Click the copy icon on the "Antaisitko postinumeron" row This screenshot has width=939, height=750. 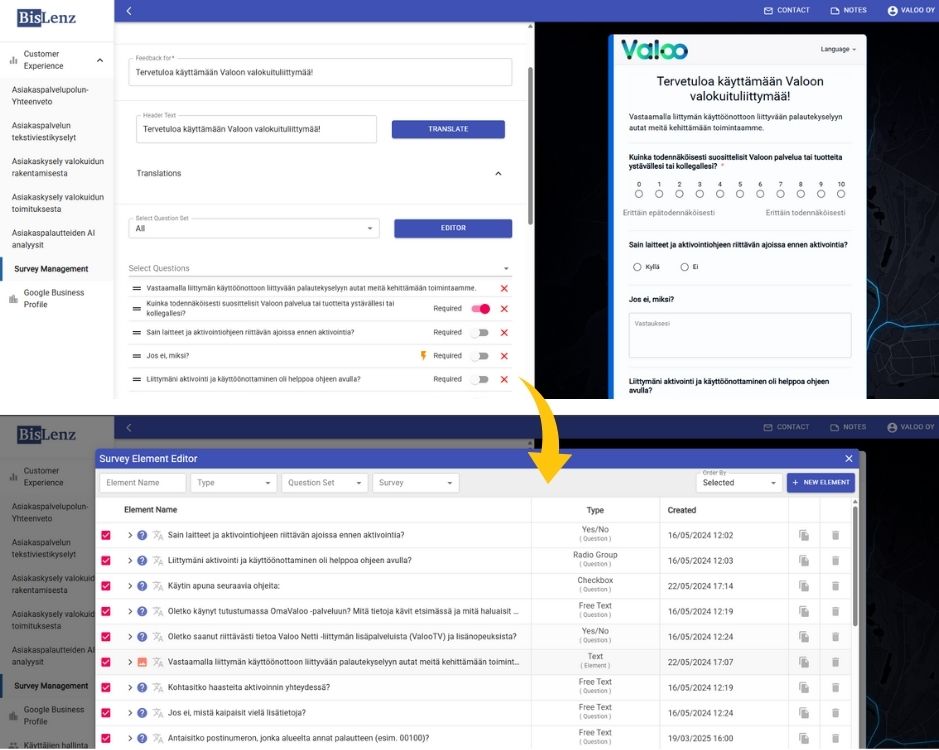804,739
